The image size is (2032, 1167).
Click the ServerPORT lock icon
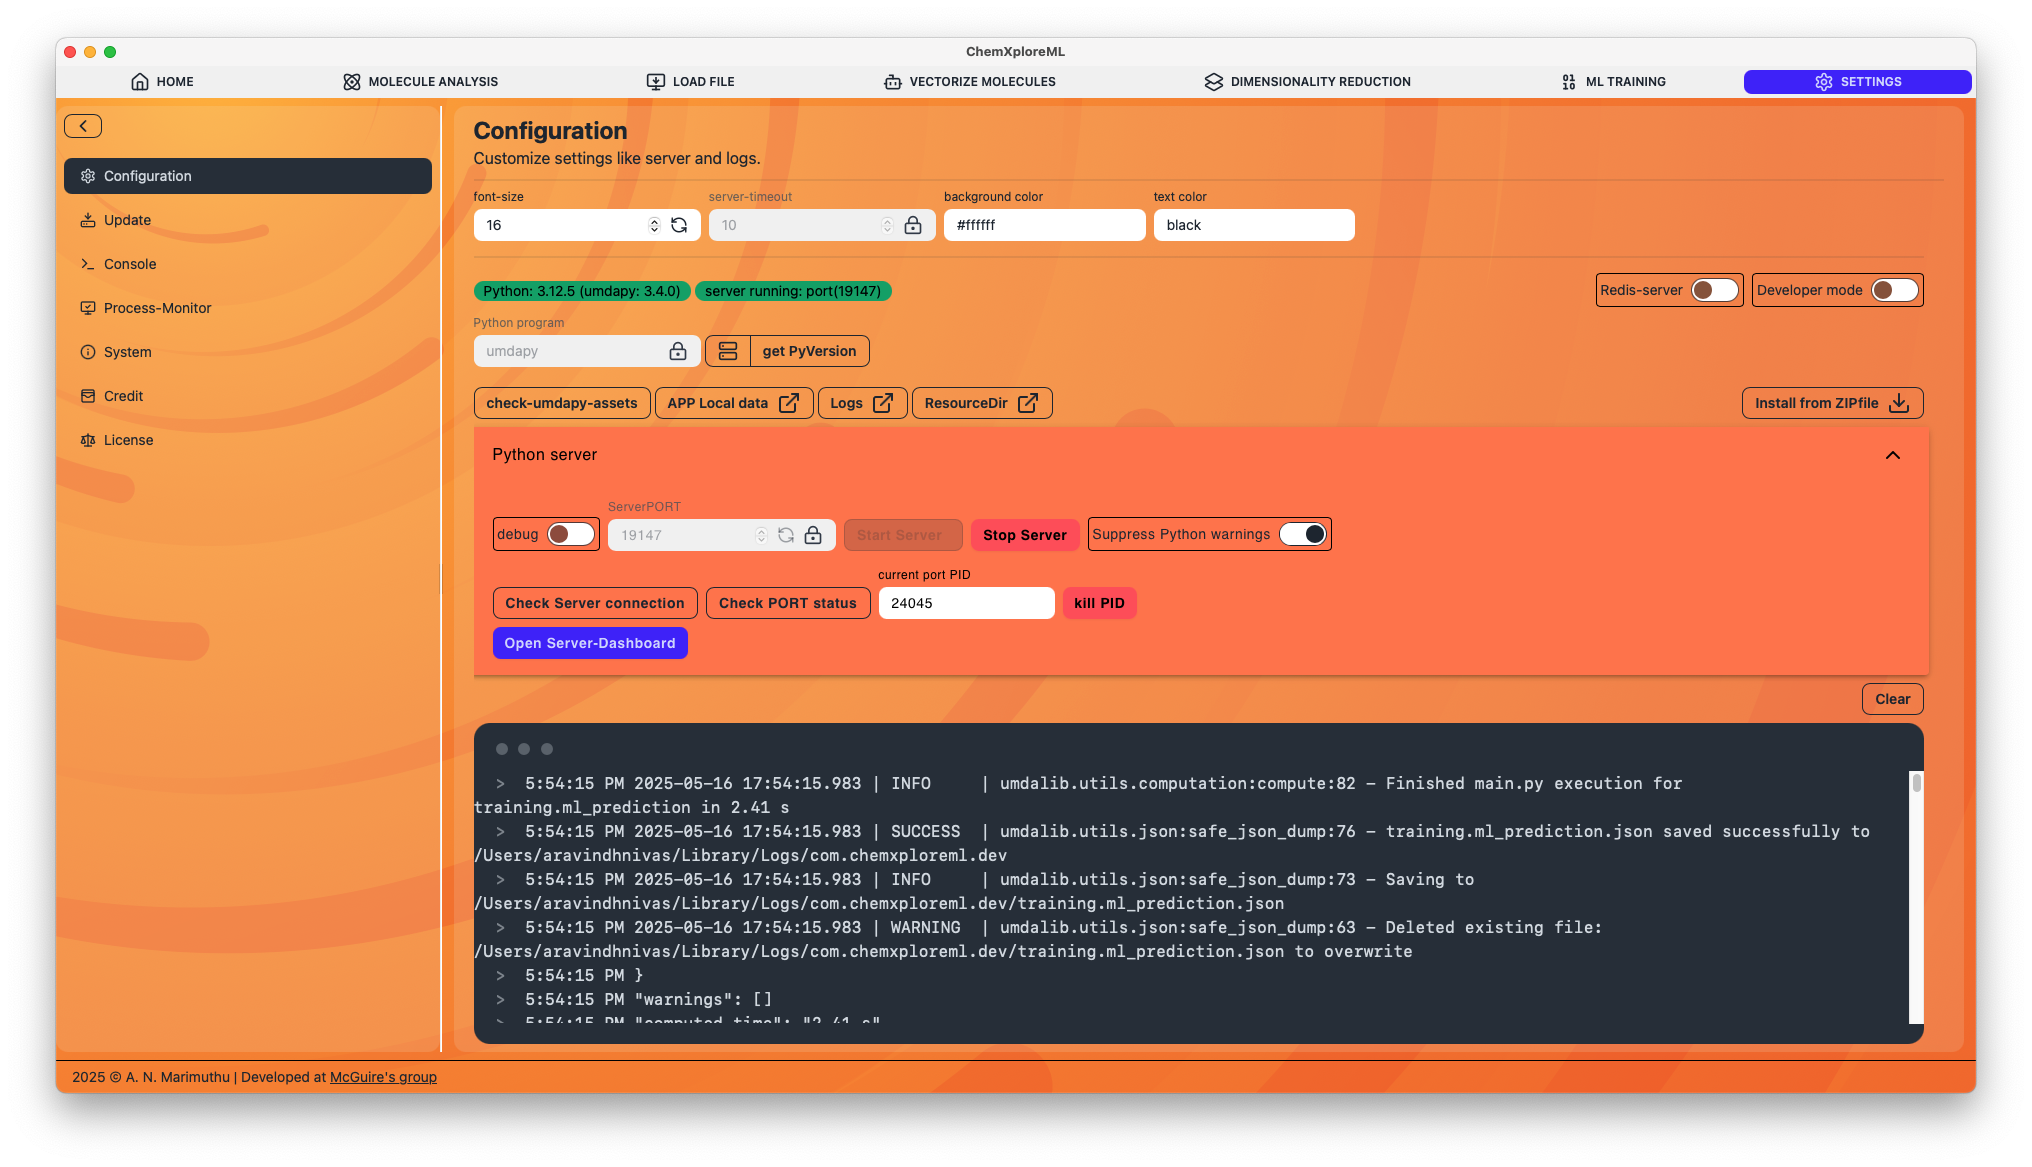coord(813,535)
